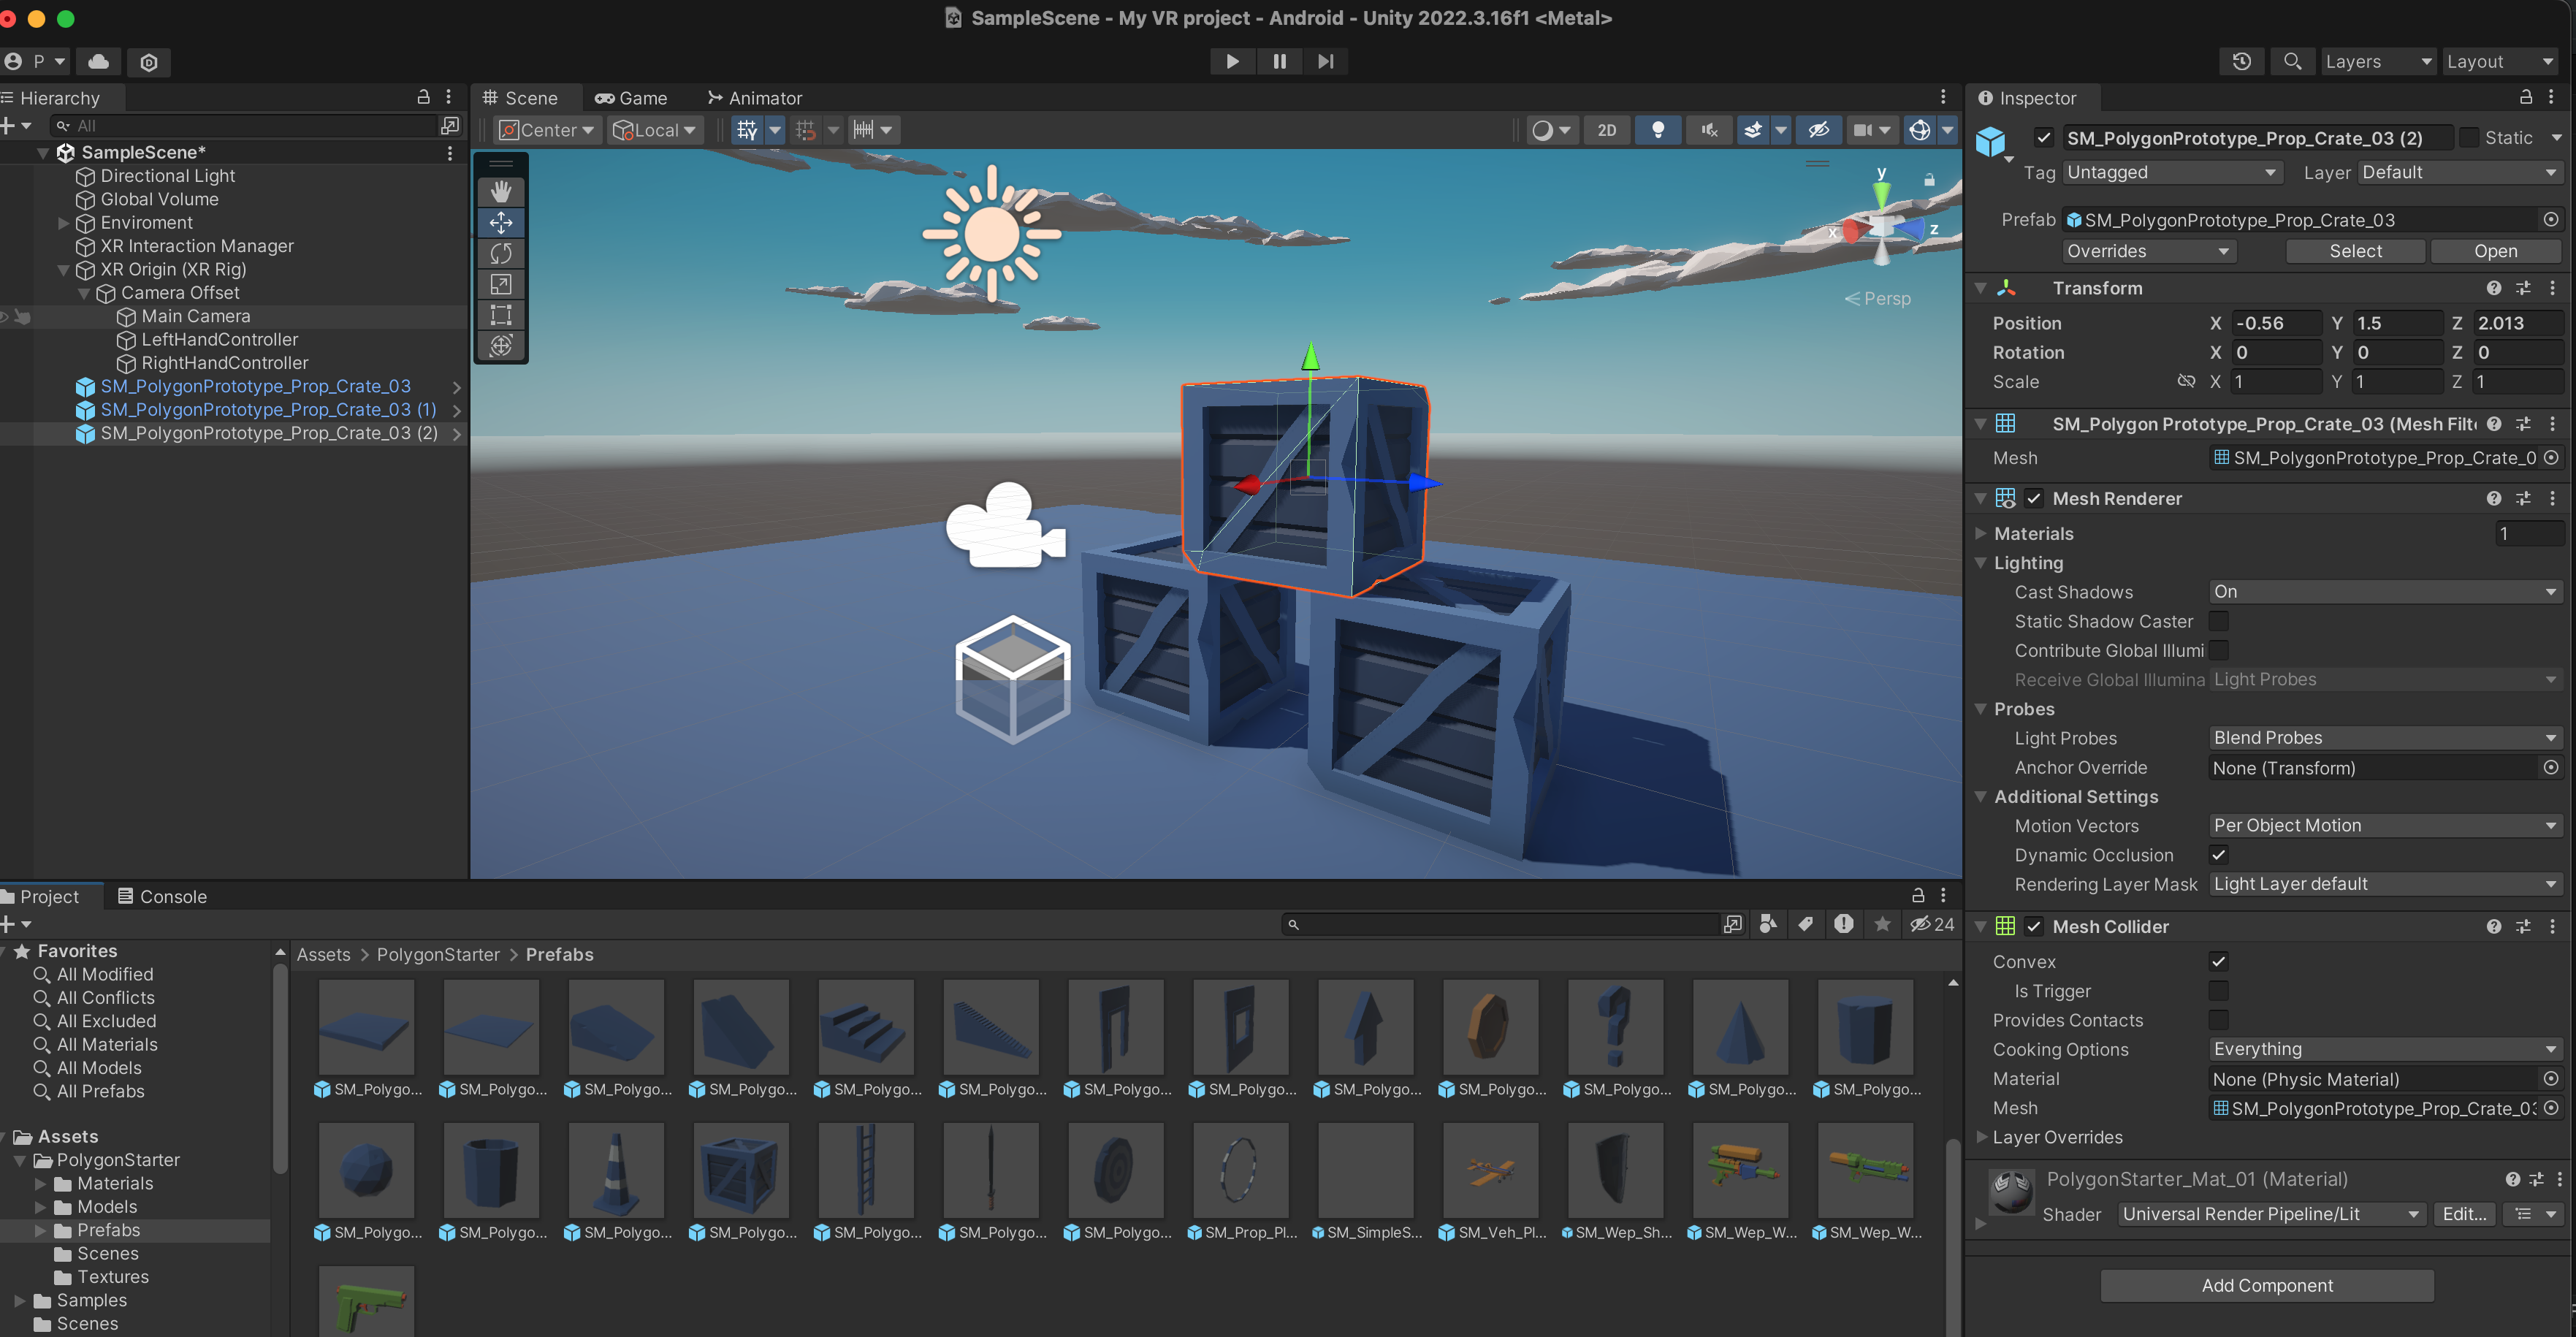Enable the Is Trigger checkbox

[x=2218, y=991]
